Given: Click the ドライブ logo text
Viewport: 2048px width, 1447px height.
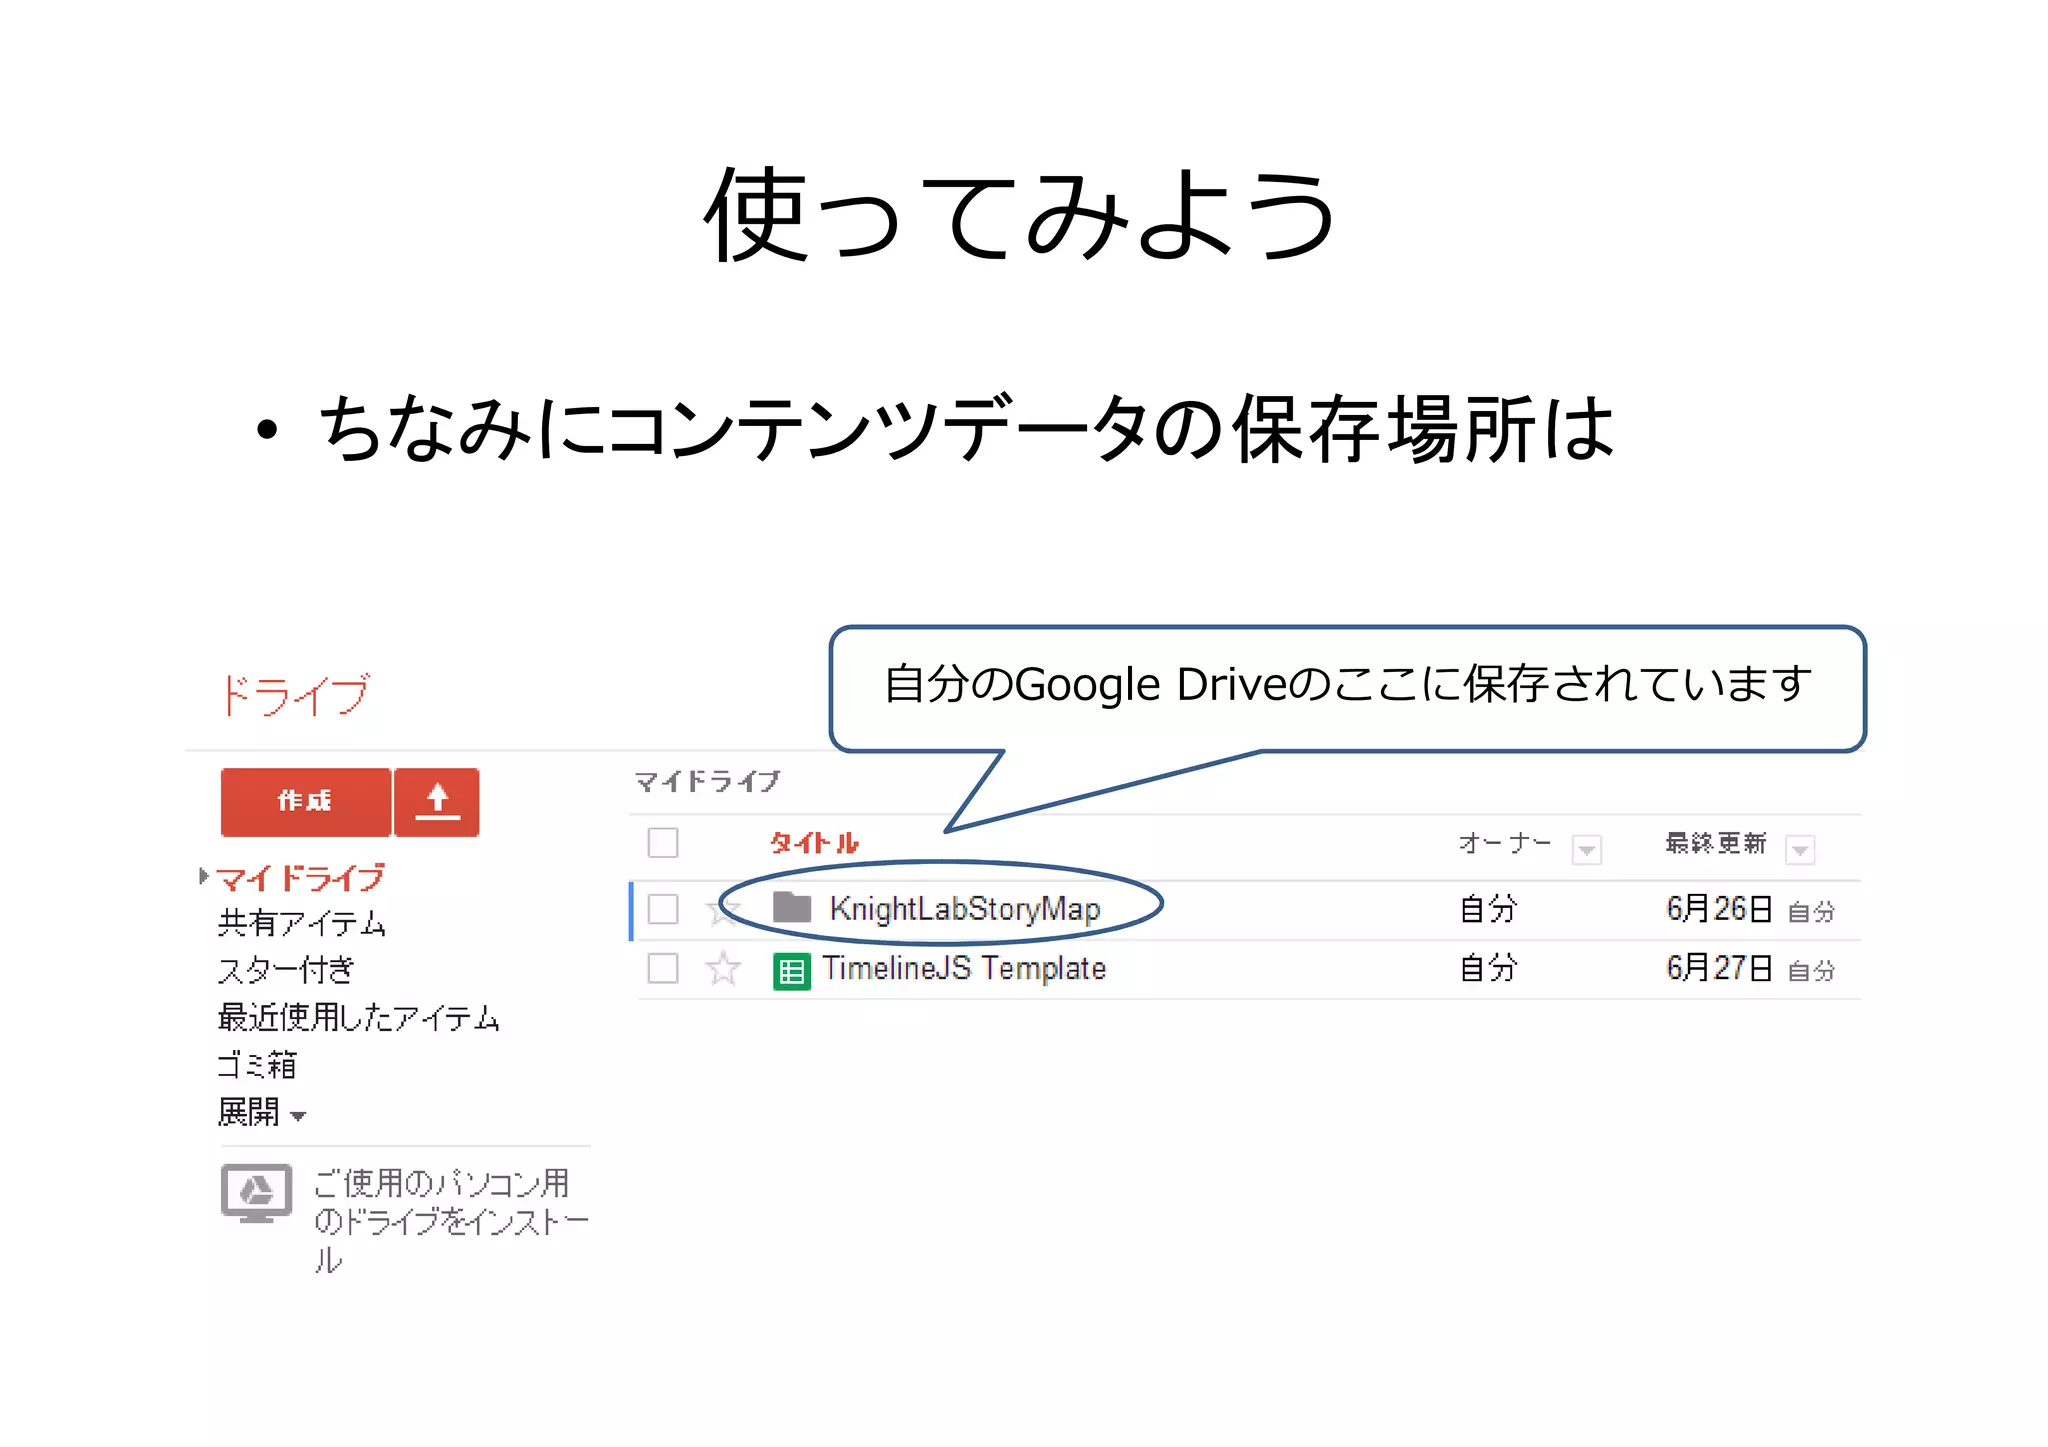Looking at the screenshot, I should tap(294, 695).
